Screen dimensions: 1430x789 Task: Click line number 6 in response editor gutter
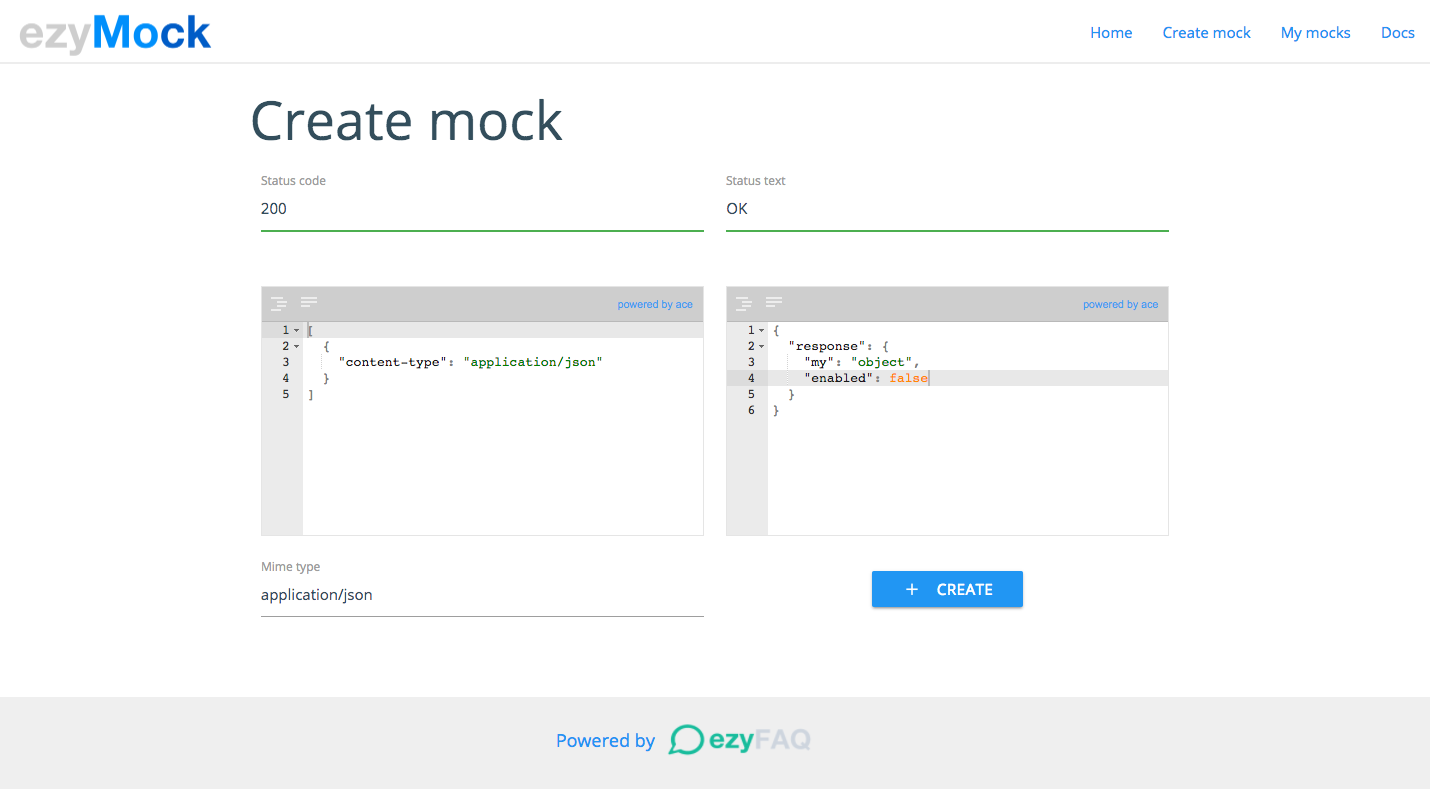(751, 410)
